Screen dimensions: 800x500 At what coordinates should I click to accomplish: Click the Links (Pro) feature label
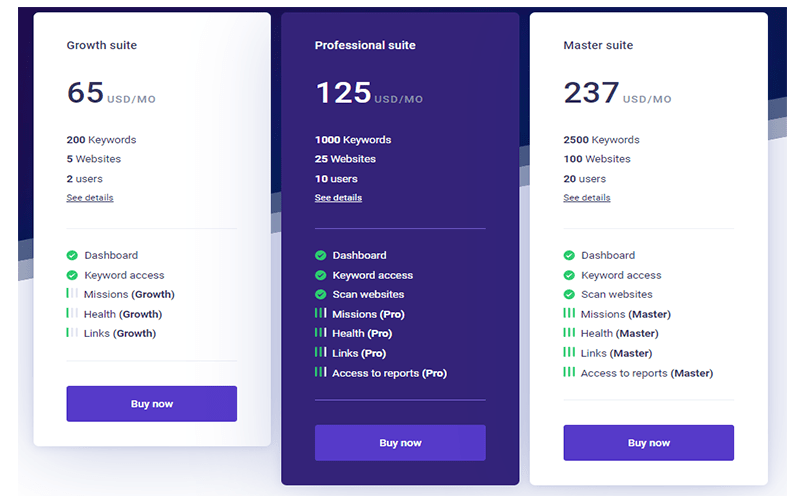[359, 353]
